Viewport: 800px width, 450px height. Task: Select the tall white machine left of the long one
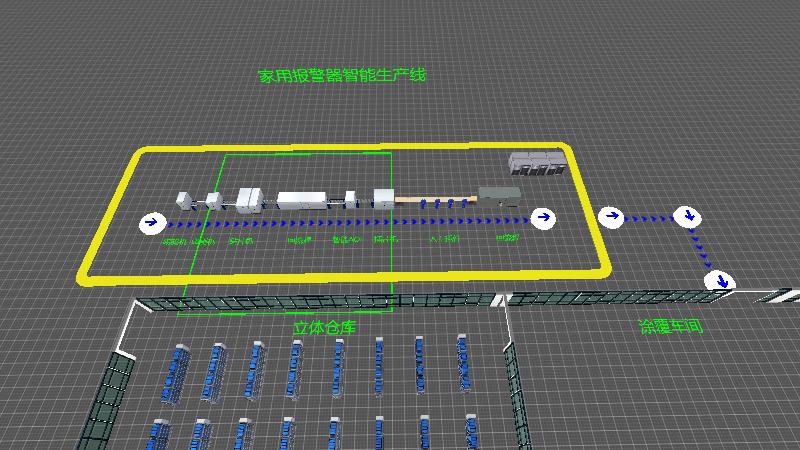pyautogui.click(x=249, y=198)
